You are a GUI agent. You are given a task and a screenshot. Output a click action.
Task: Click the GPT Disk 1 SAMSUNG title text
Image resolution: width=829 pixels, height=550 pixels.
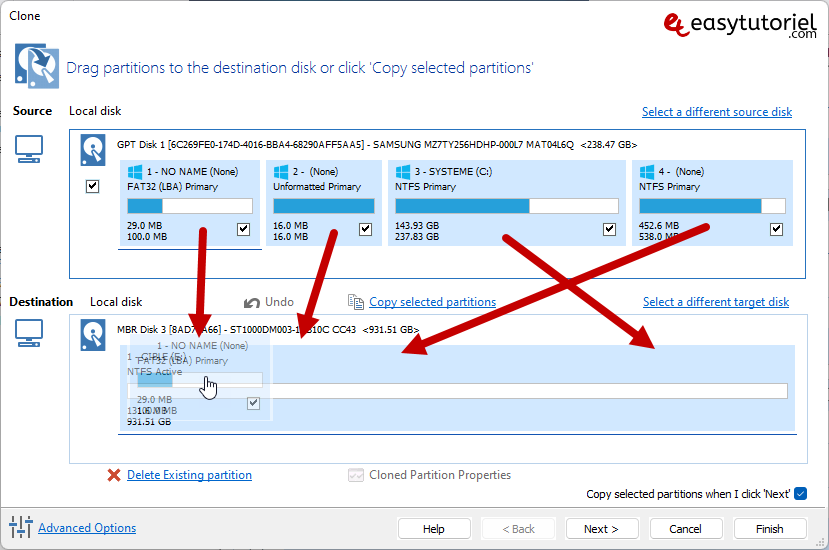click(x=377, y=144)
